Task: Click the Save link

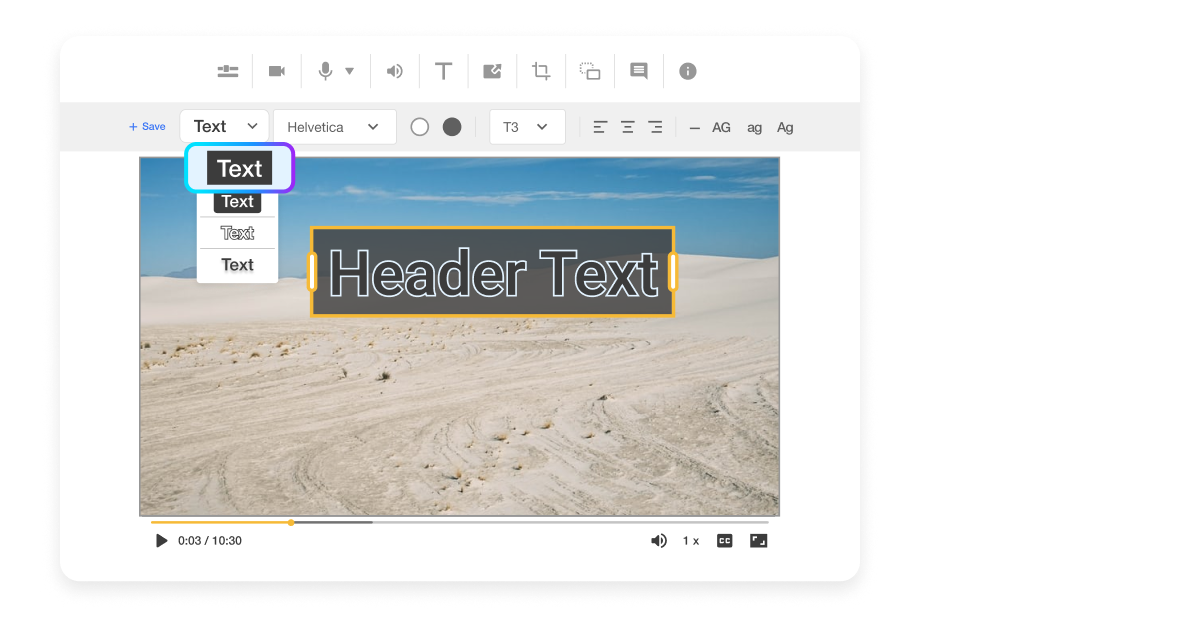Action: coord(147,126)
